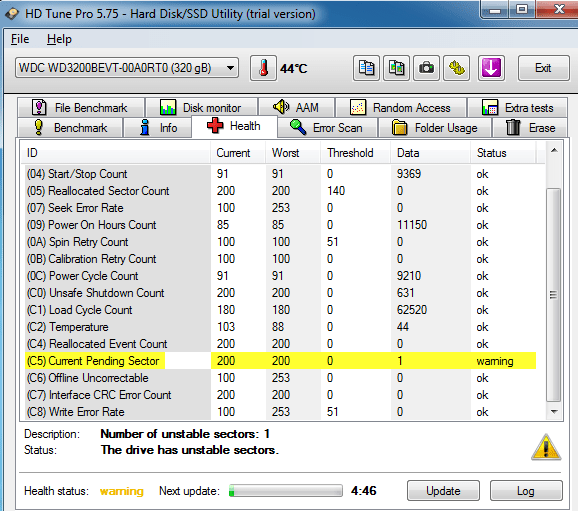This screenshot has width=578, height=511.
Task: Open the AAM tab
Action: (x=296, y=108)
